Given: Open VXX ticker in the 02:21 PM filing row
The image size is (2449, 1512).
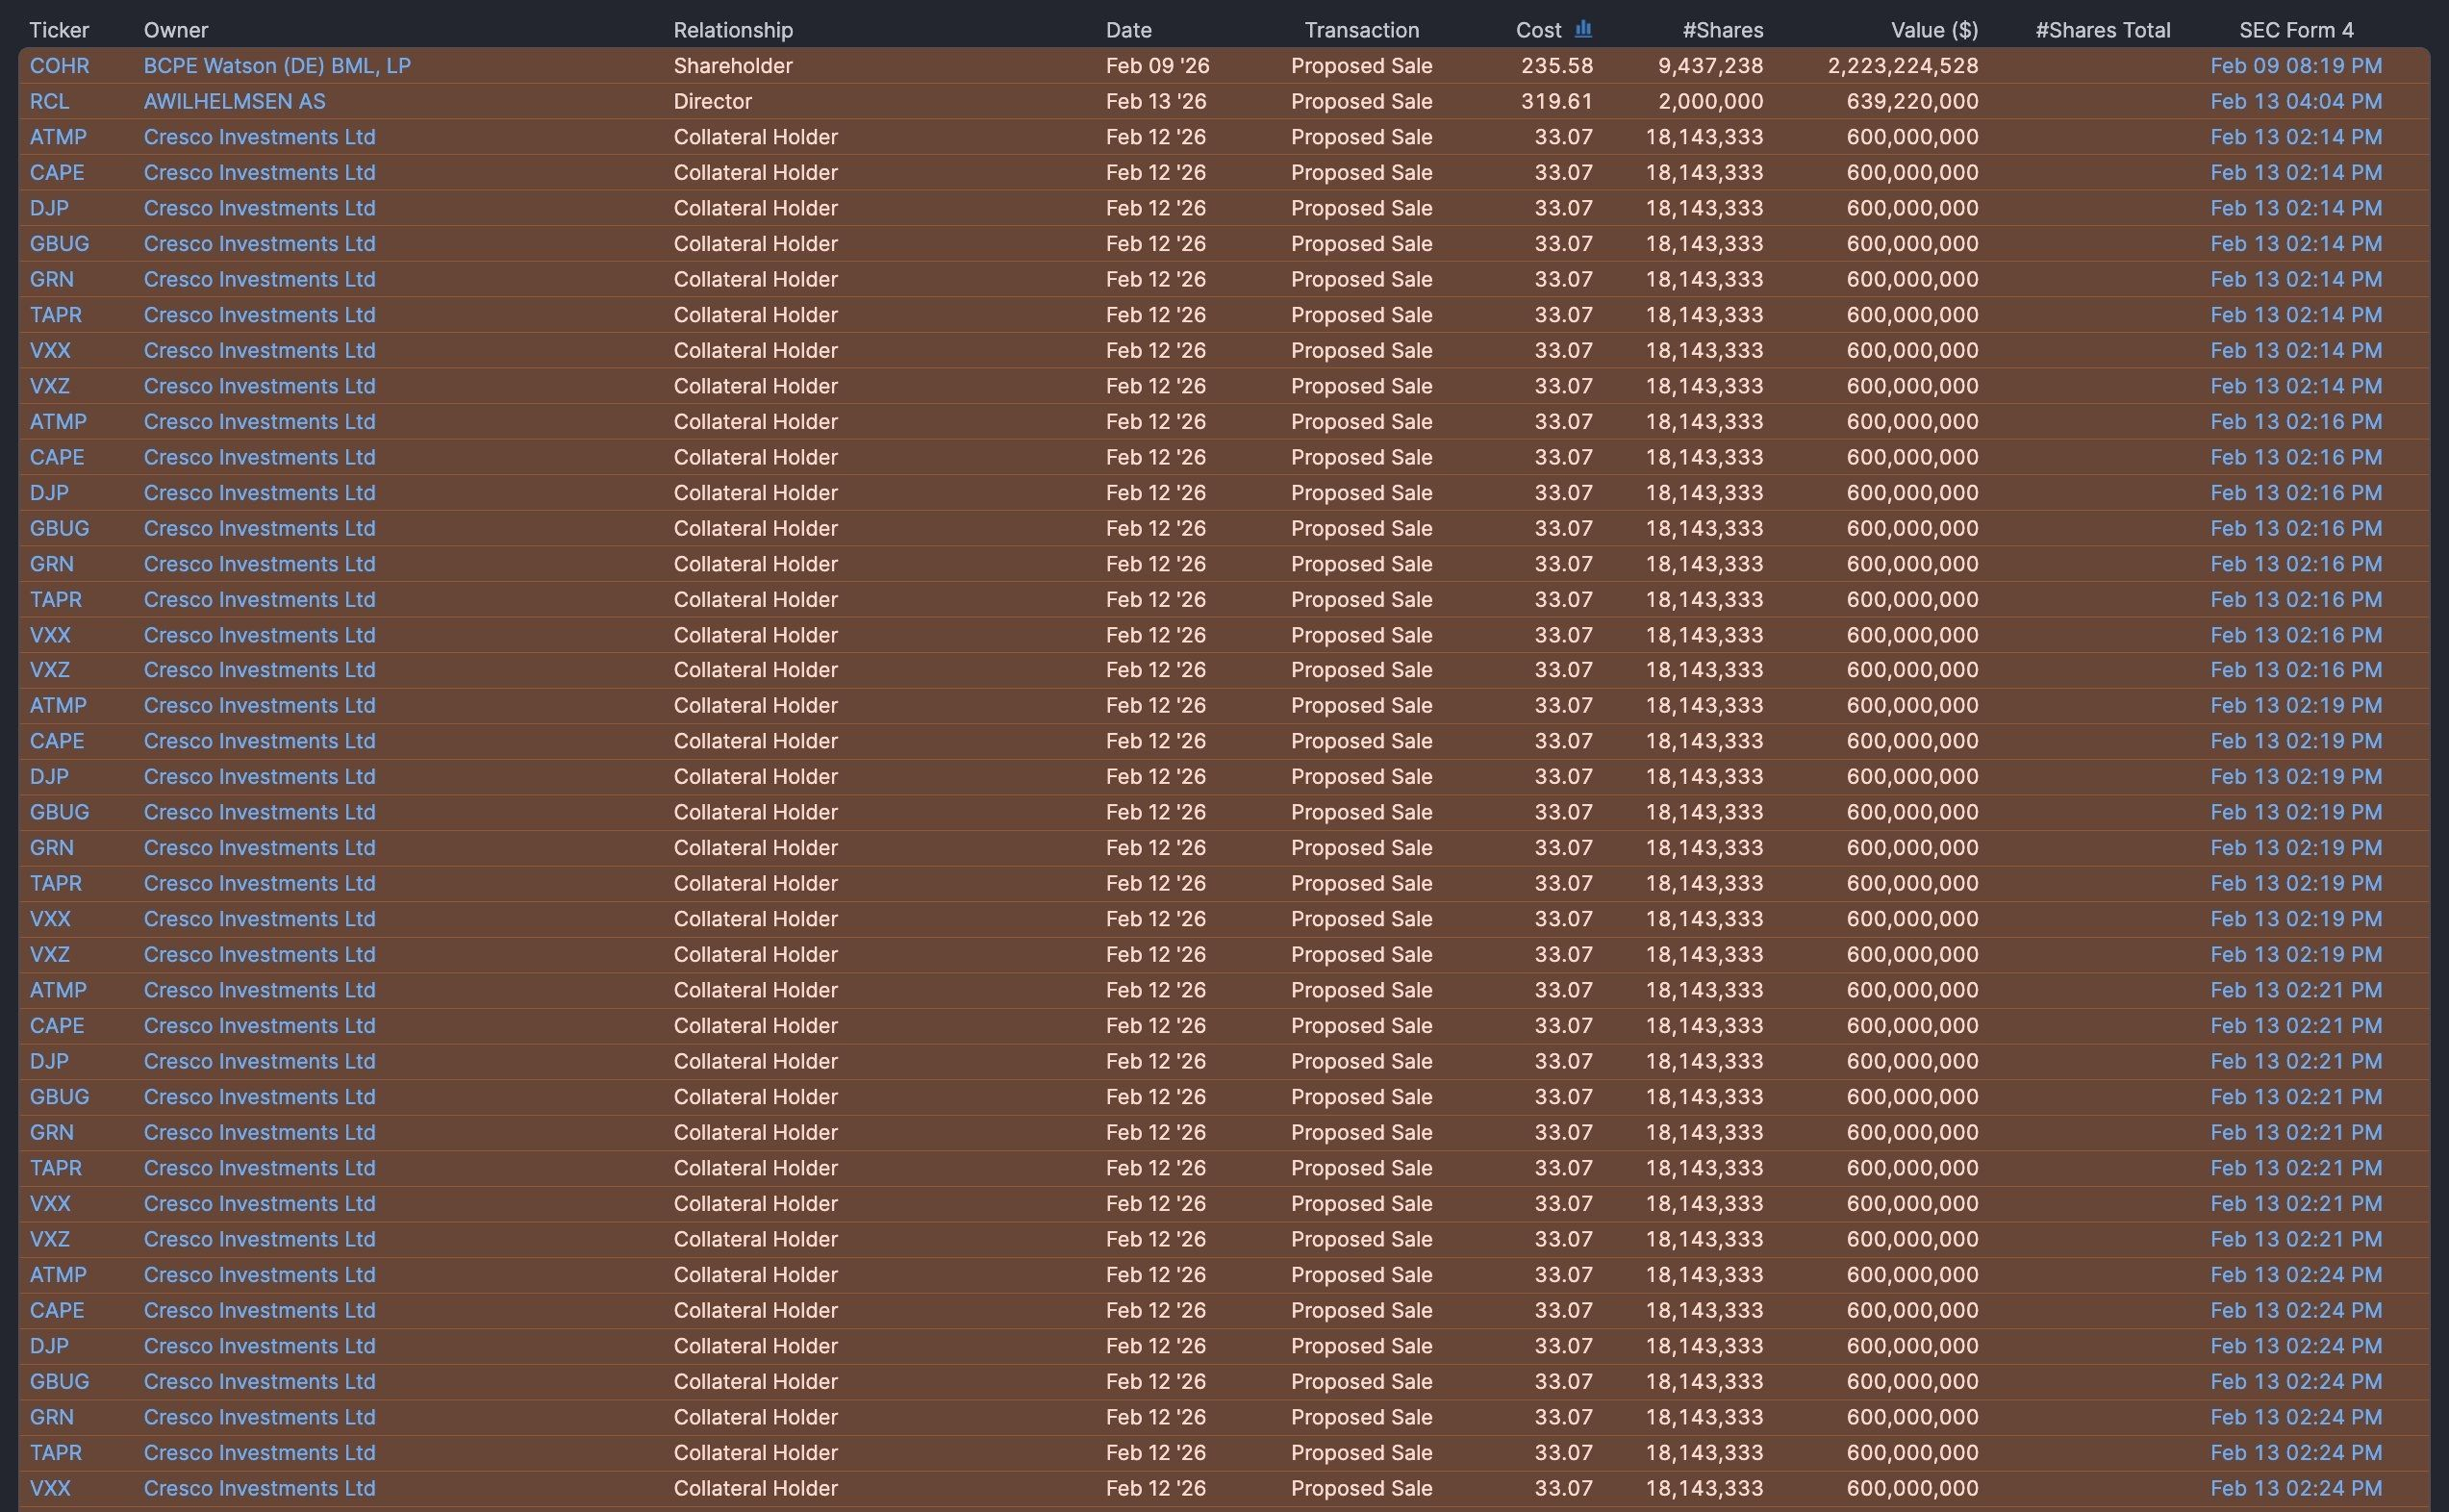Looking at the screenshot, I should [50, 1203].
